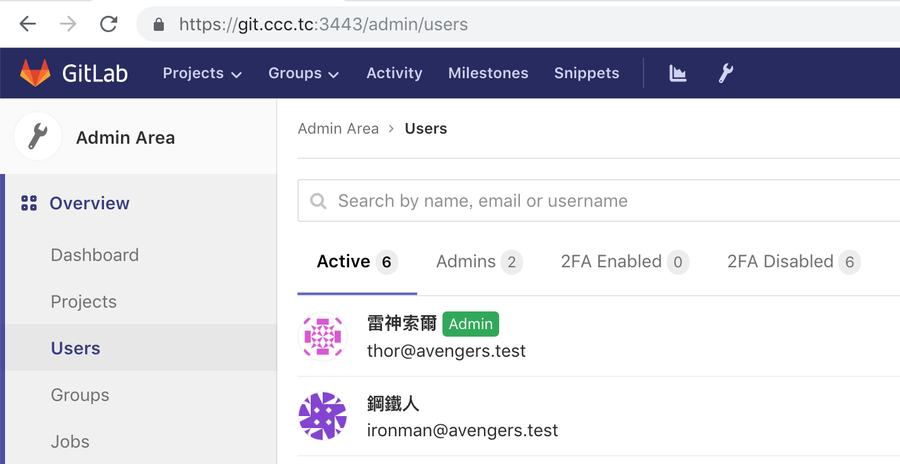Open Jobs in the sidebar

coord(70,442)
